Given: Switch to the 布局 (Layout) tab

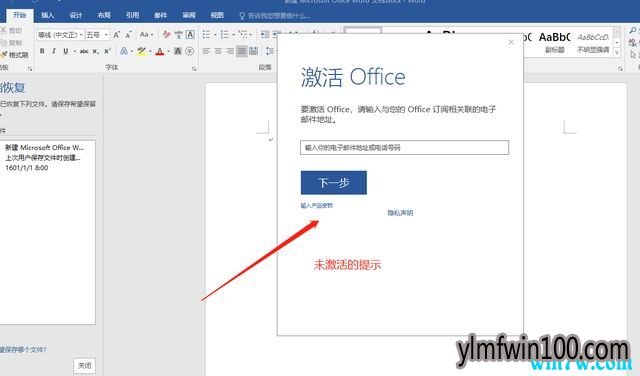Looking at the screenshot, I should pyautogui.click(x=104, y=15).
